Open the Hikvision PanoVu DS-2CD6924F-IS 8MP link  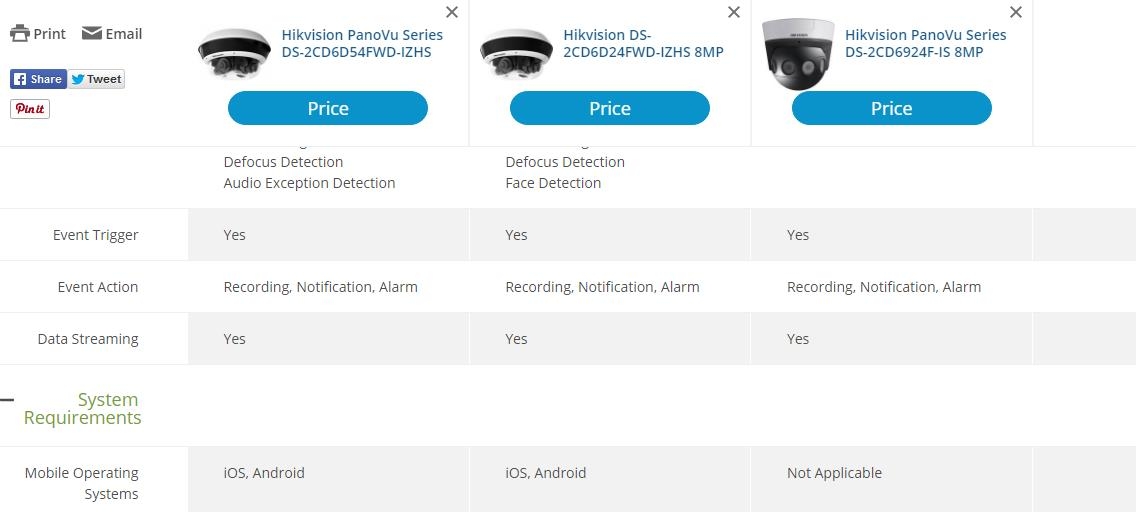click(x=925, y=43)
